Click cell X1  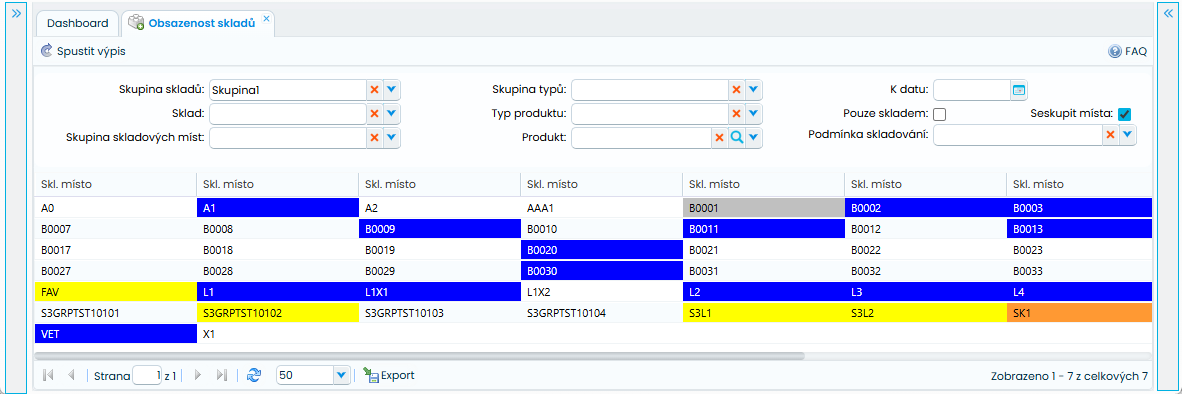tap(277, 334)
